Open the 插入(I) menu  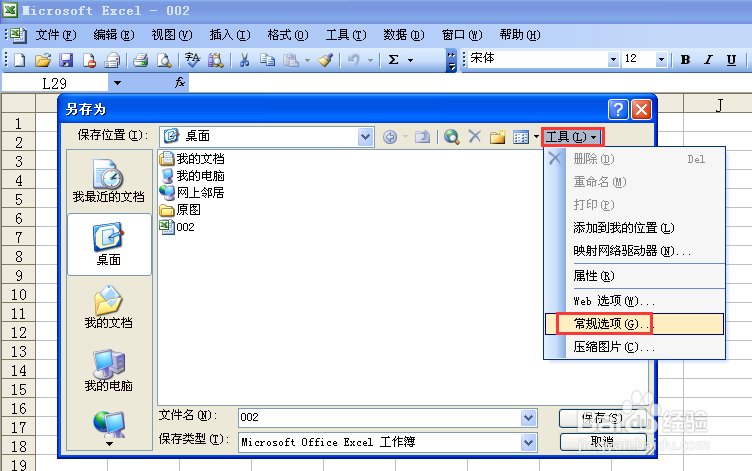(x=230, y=35)
